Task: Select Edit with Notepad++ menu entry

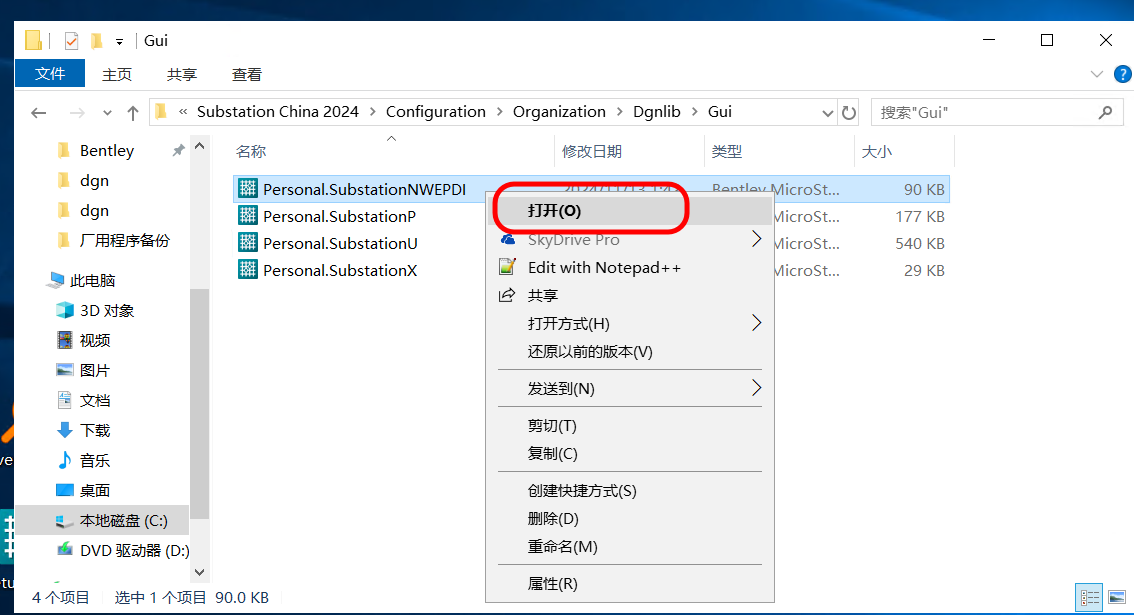Action: coord(604,267)
